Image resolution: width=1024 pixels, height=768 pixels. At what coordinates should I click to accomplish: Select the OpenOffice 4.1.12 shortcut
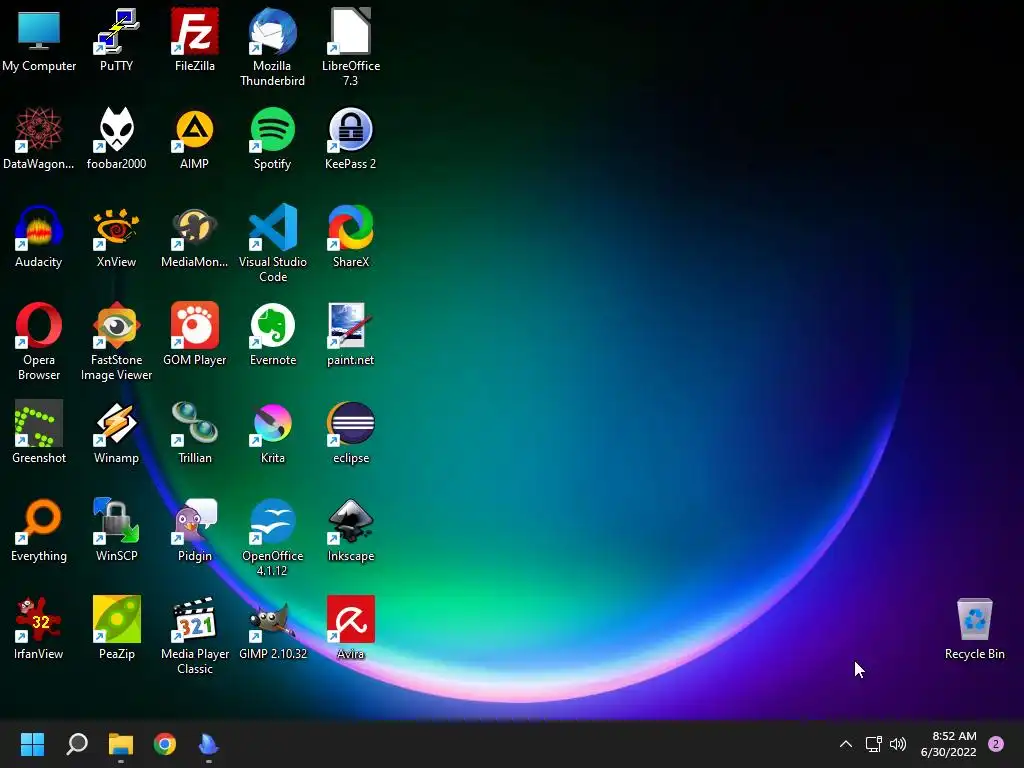[x=272, y=537]
